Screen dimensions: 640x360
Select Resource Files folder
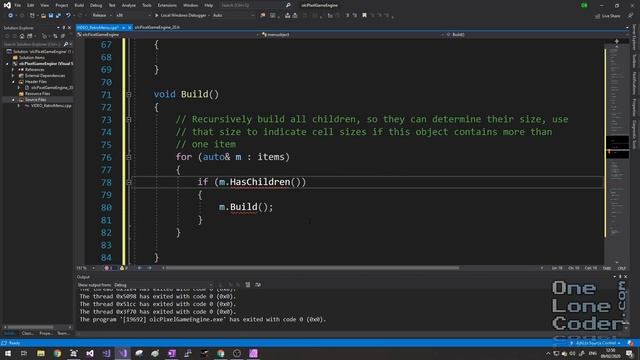[37, 93]
